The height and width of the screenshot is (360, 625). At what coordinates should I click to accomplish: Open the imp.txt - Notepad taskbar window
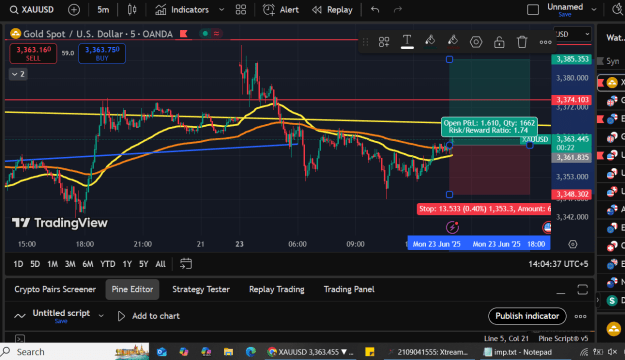[518, 352]
